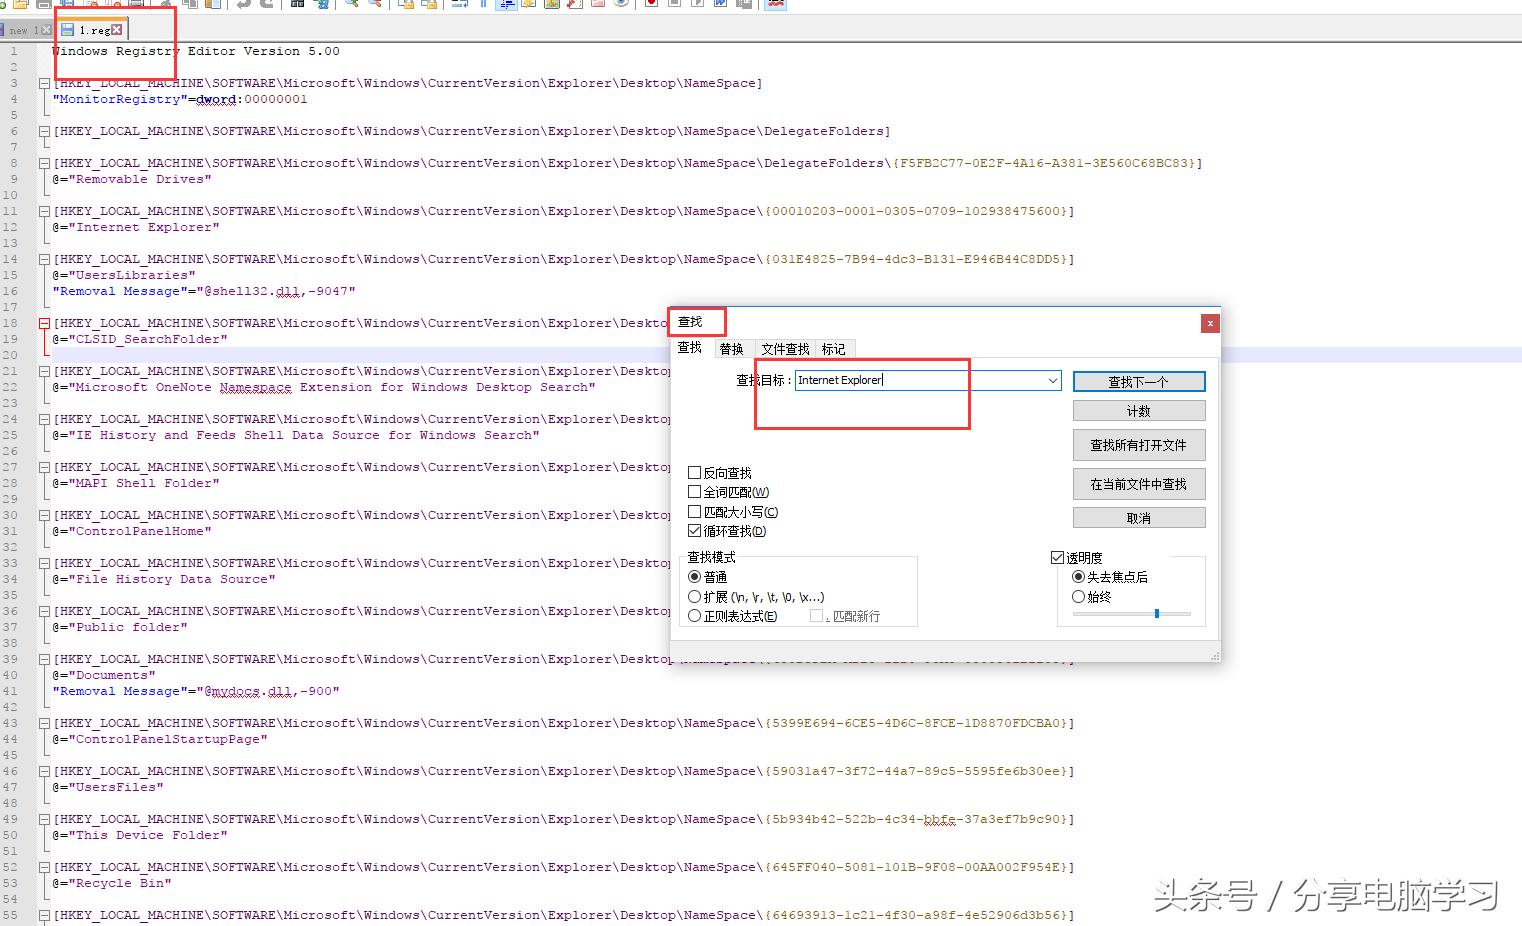Collapse the NameSpace registry key on line 3
Viewport: 1522px width, 926px height.
pyautogui.click(x=43, y=83)
